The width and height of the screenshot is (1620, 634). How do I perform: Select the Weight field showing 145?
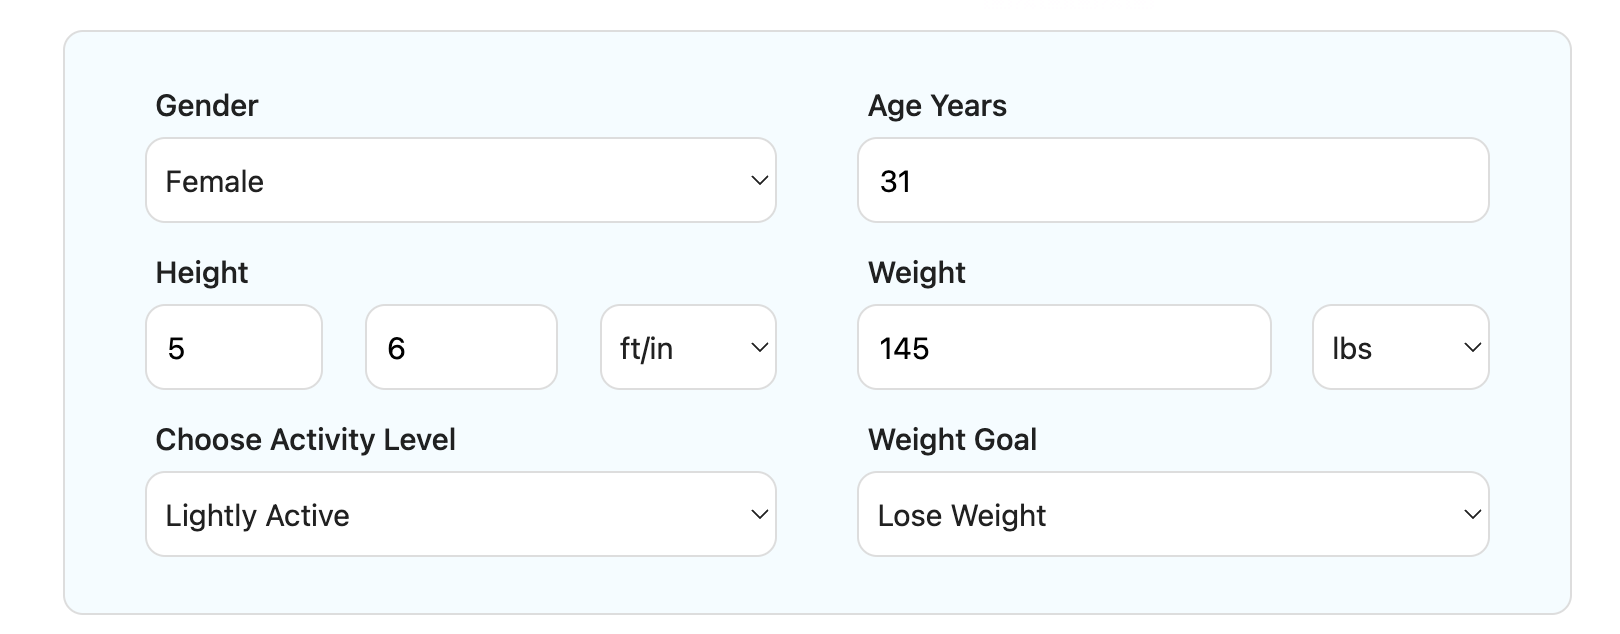[x=1064, y=348]
